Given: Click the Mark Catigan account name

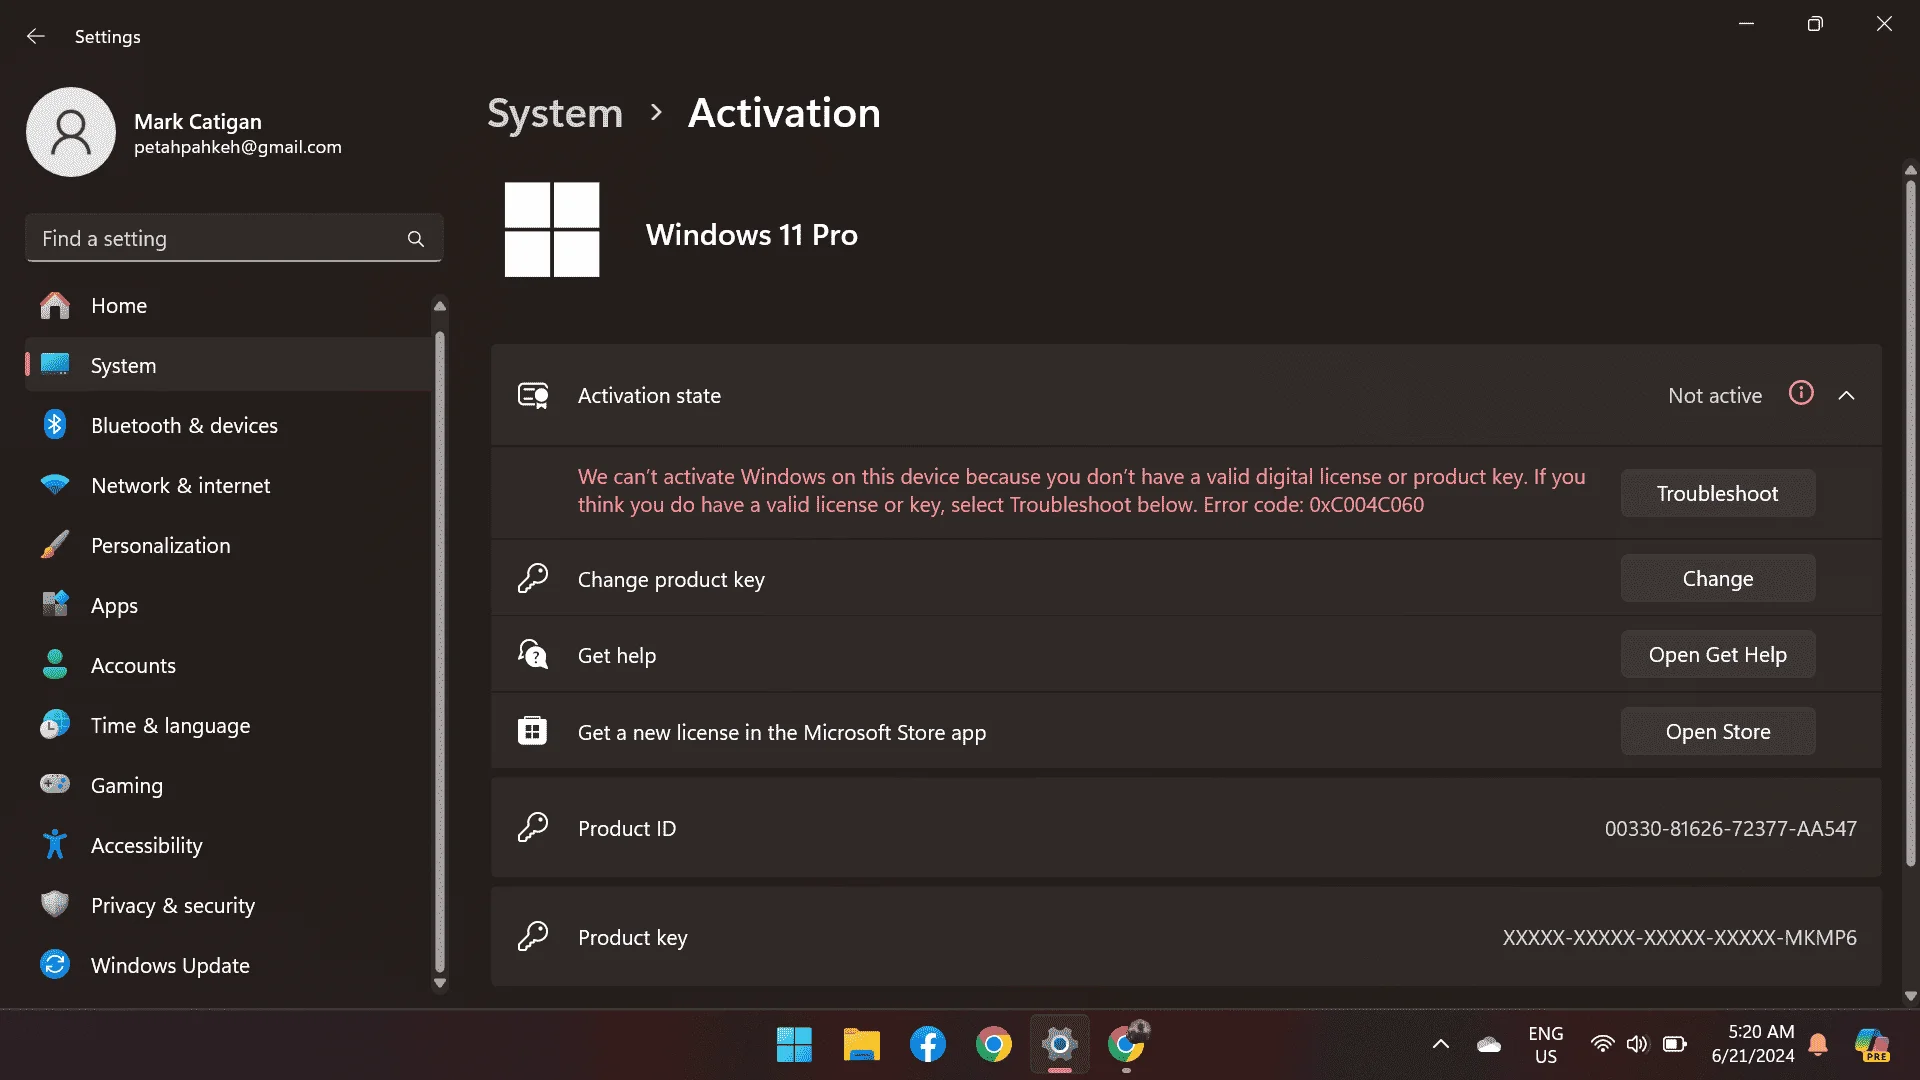Looking at the screenshot, I should tap(198, 122).
